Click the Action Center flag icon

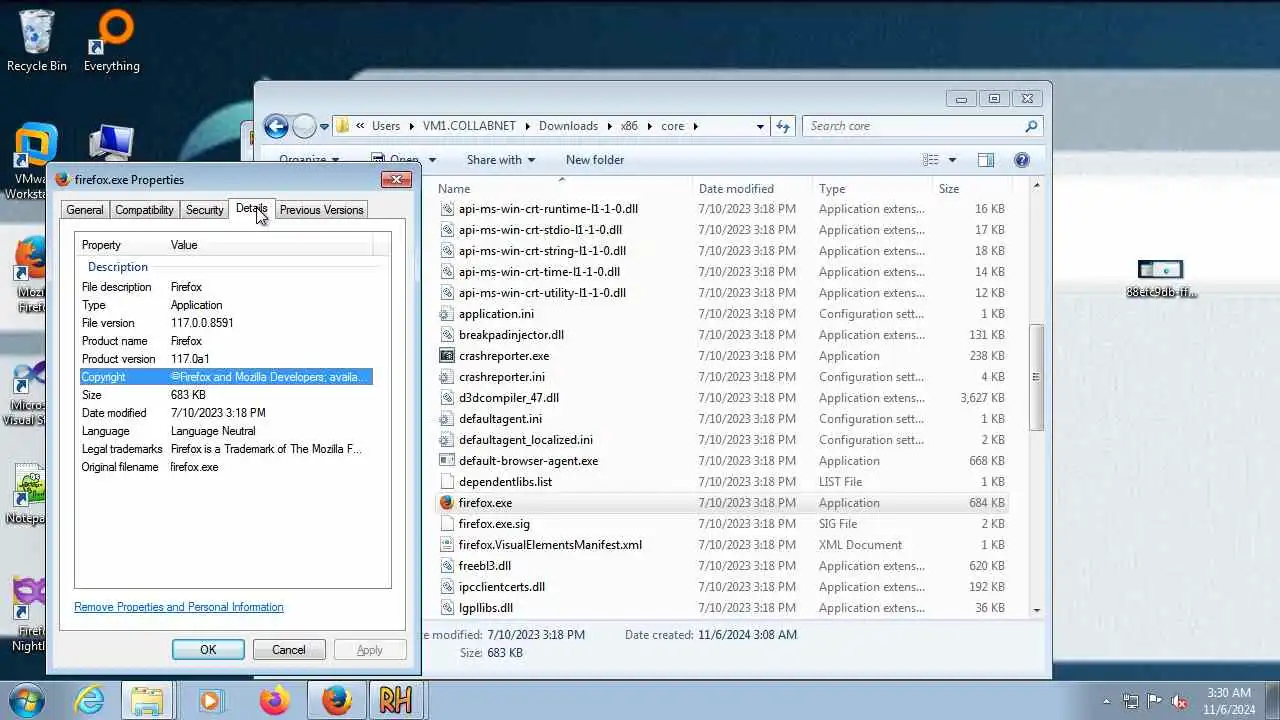(x=1155, y=701)
